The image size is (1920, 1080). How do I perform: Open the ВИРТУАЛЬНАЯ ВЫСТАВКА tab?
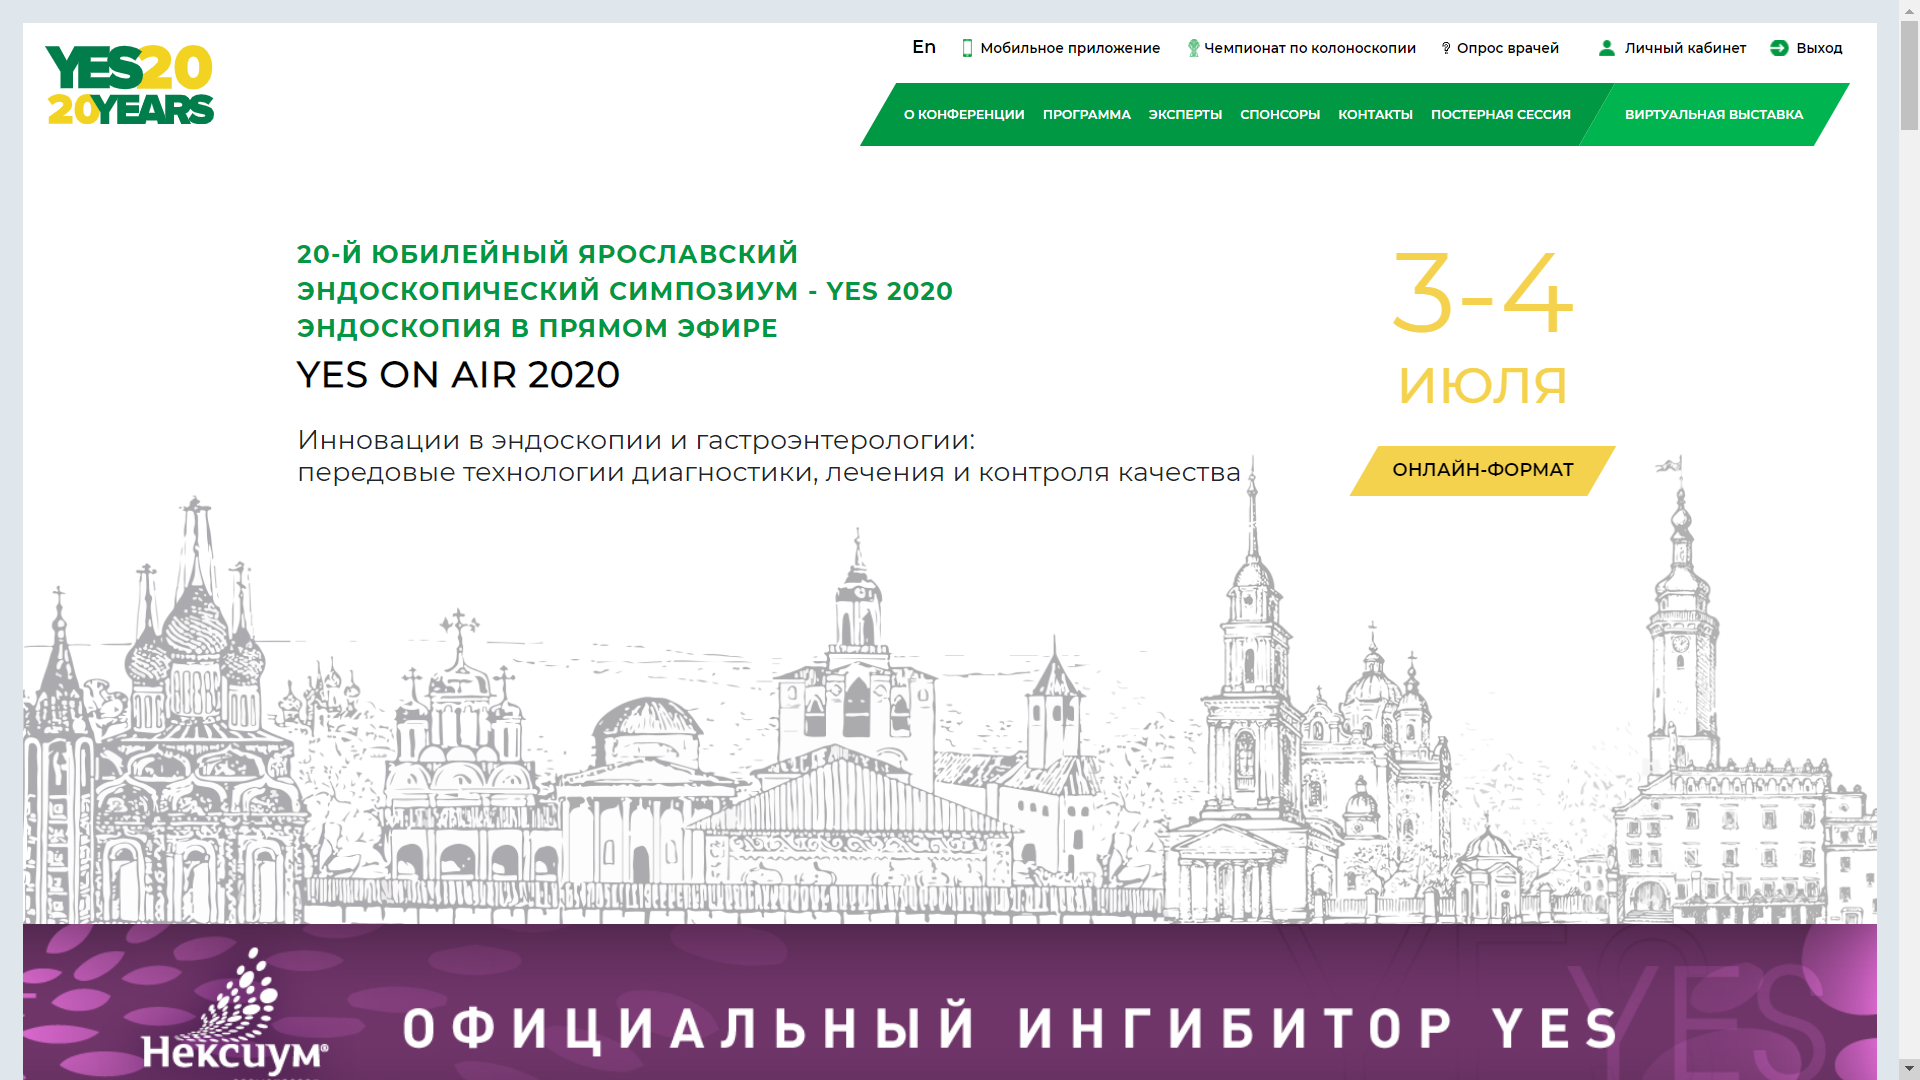click(x=1713, y=115)
